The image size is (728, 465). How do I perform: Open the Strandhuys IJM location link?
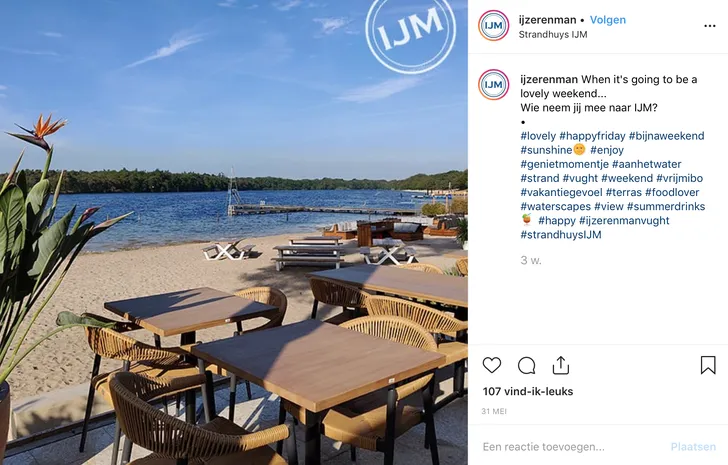[552, 34]
